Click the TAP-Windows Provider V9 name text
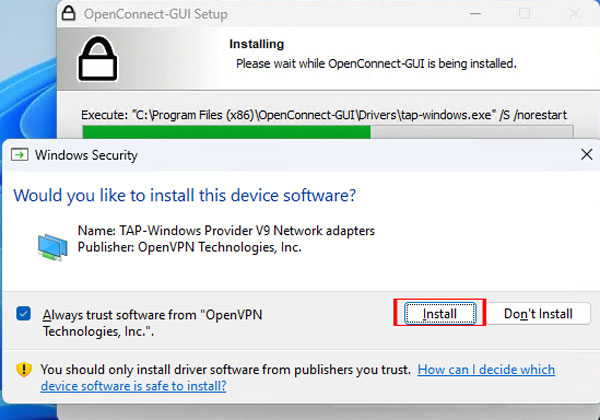This screenshot has width=600, height=420. pyautogui.click(x=226, y=231)
